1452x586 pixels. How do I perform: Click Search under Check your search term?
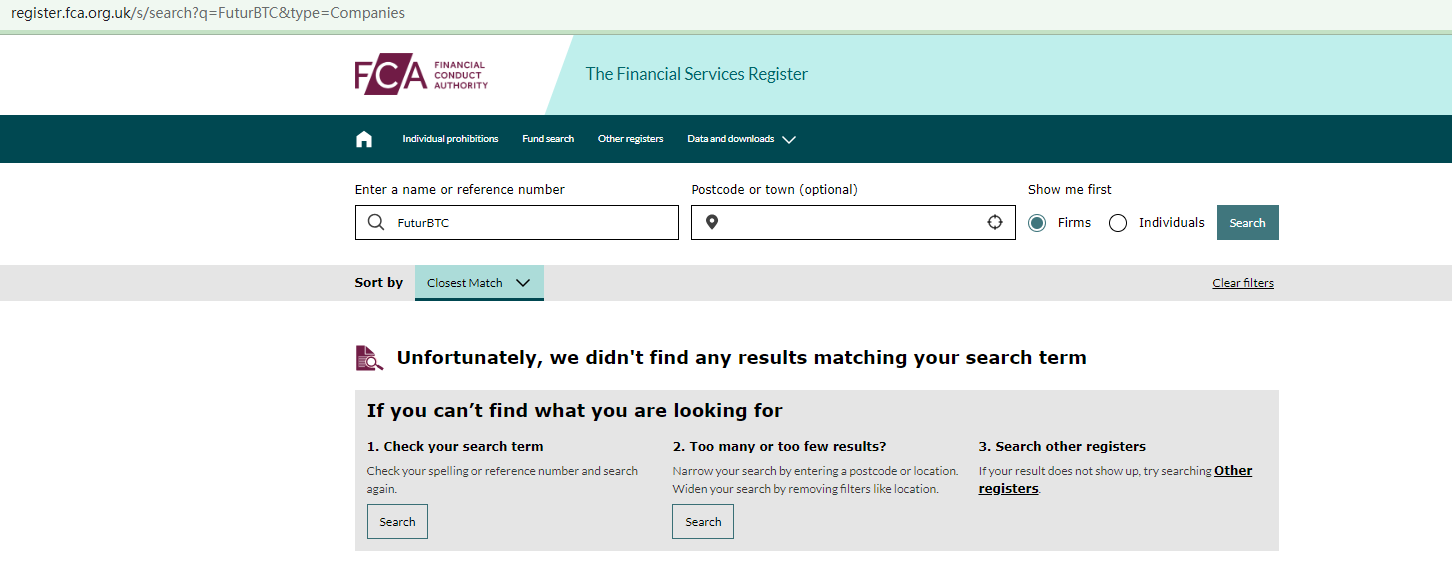click(x=397, y=522)
